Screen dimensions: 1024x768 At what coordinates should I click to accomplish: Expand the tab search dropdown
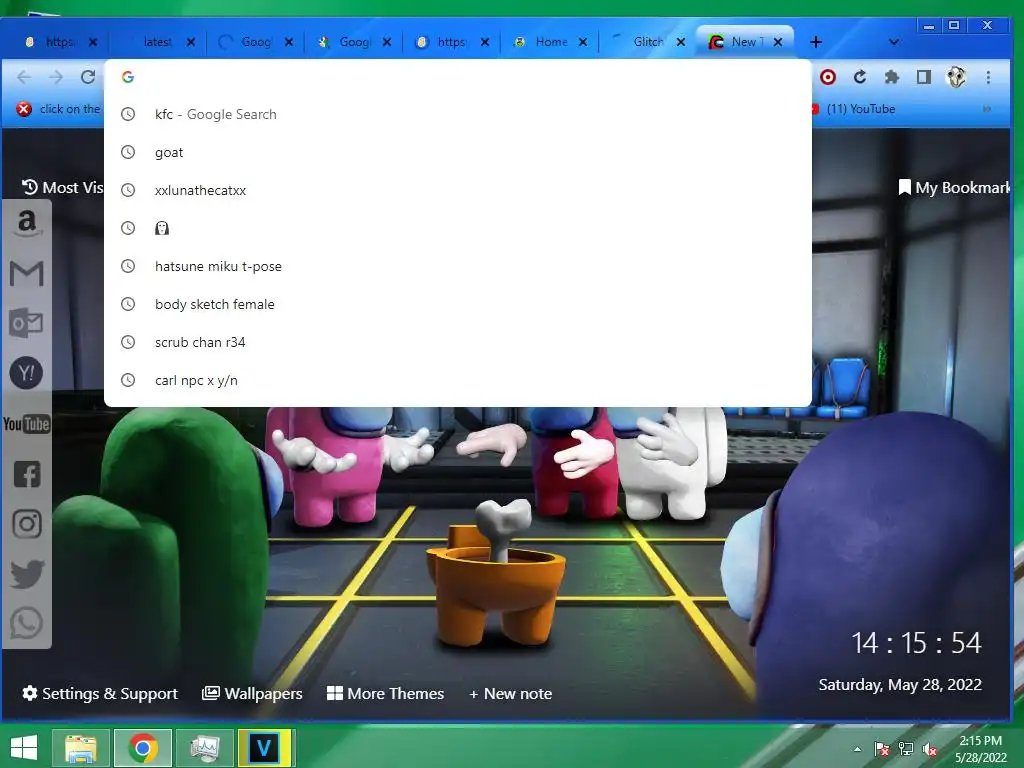coord(894,42)
